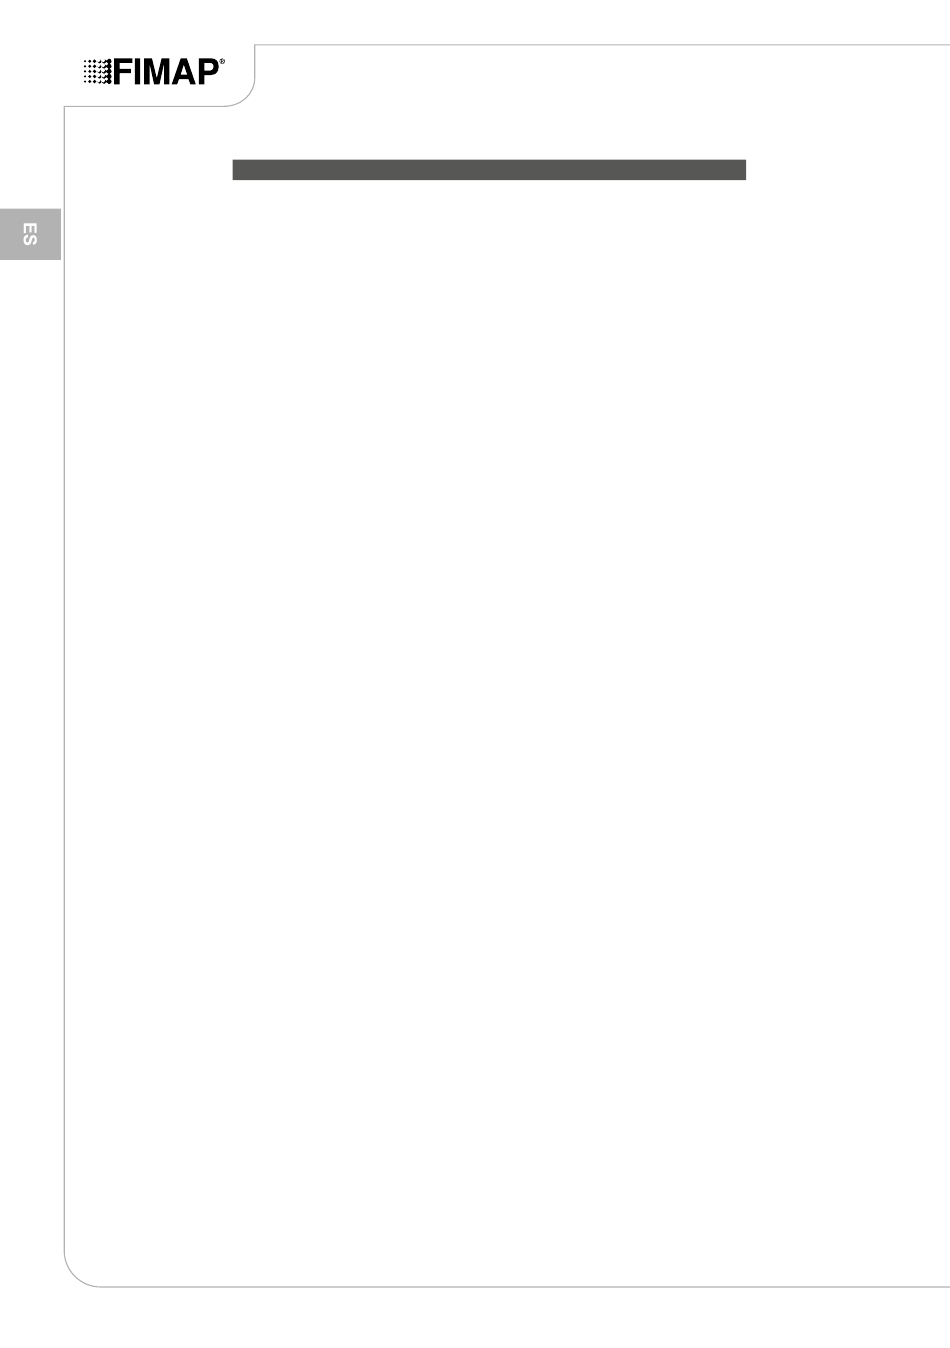
Task: Click the FIMAP logo
Action: pos(154,71)
